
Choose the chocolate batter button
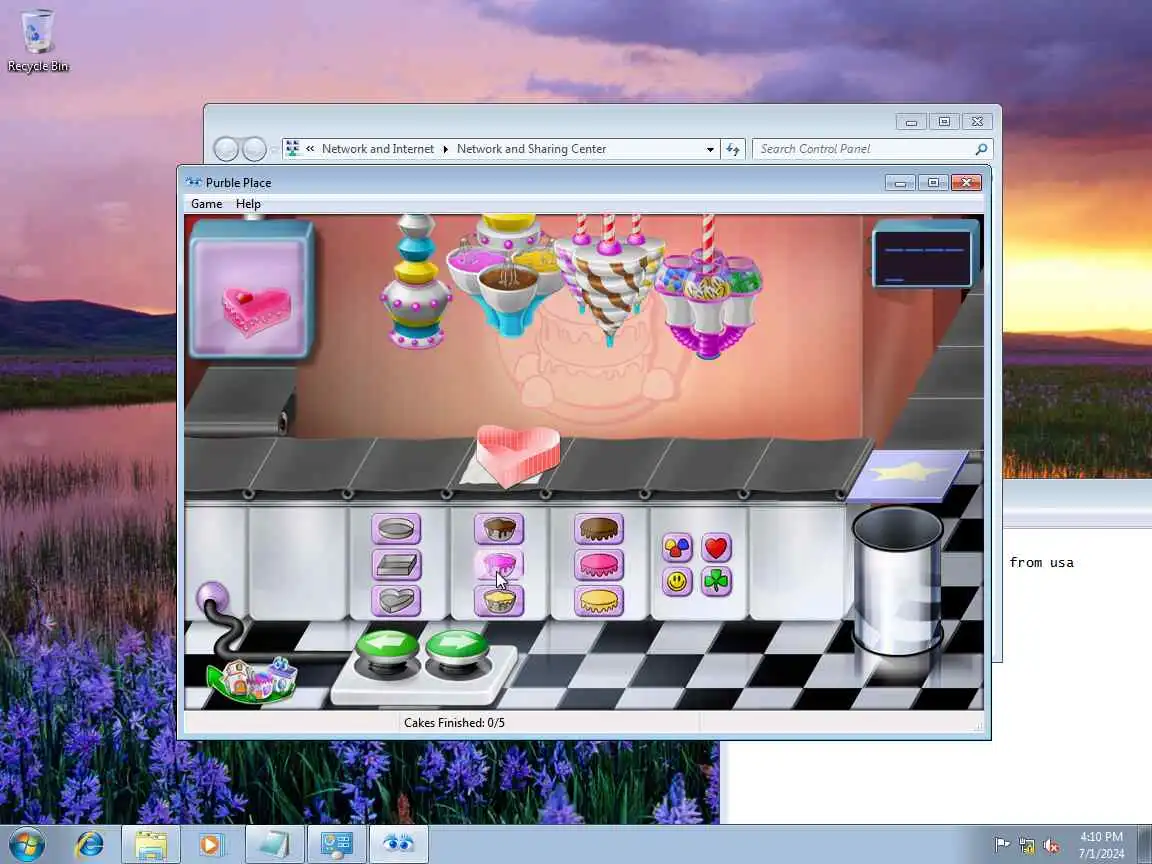[499, 528]
